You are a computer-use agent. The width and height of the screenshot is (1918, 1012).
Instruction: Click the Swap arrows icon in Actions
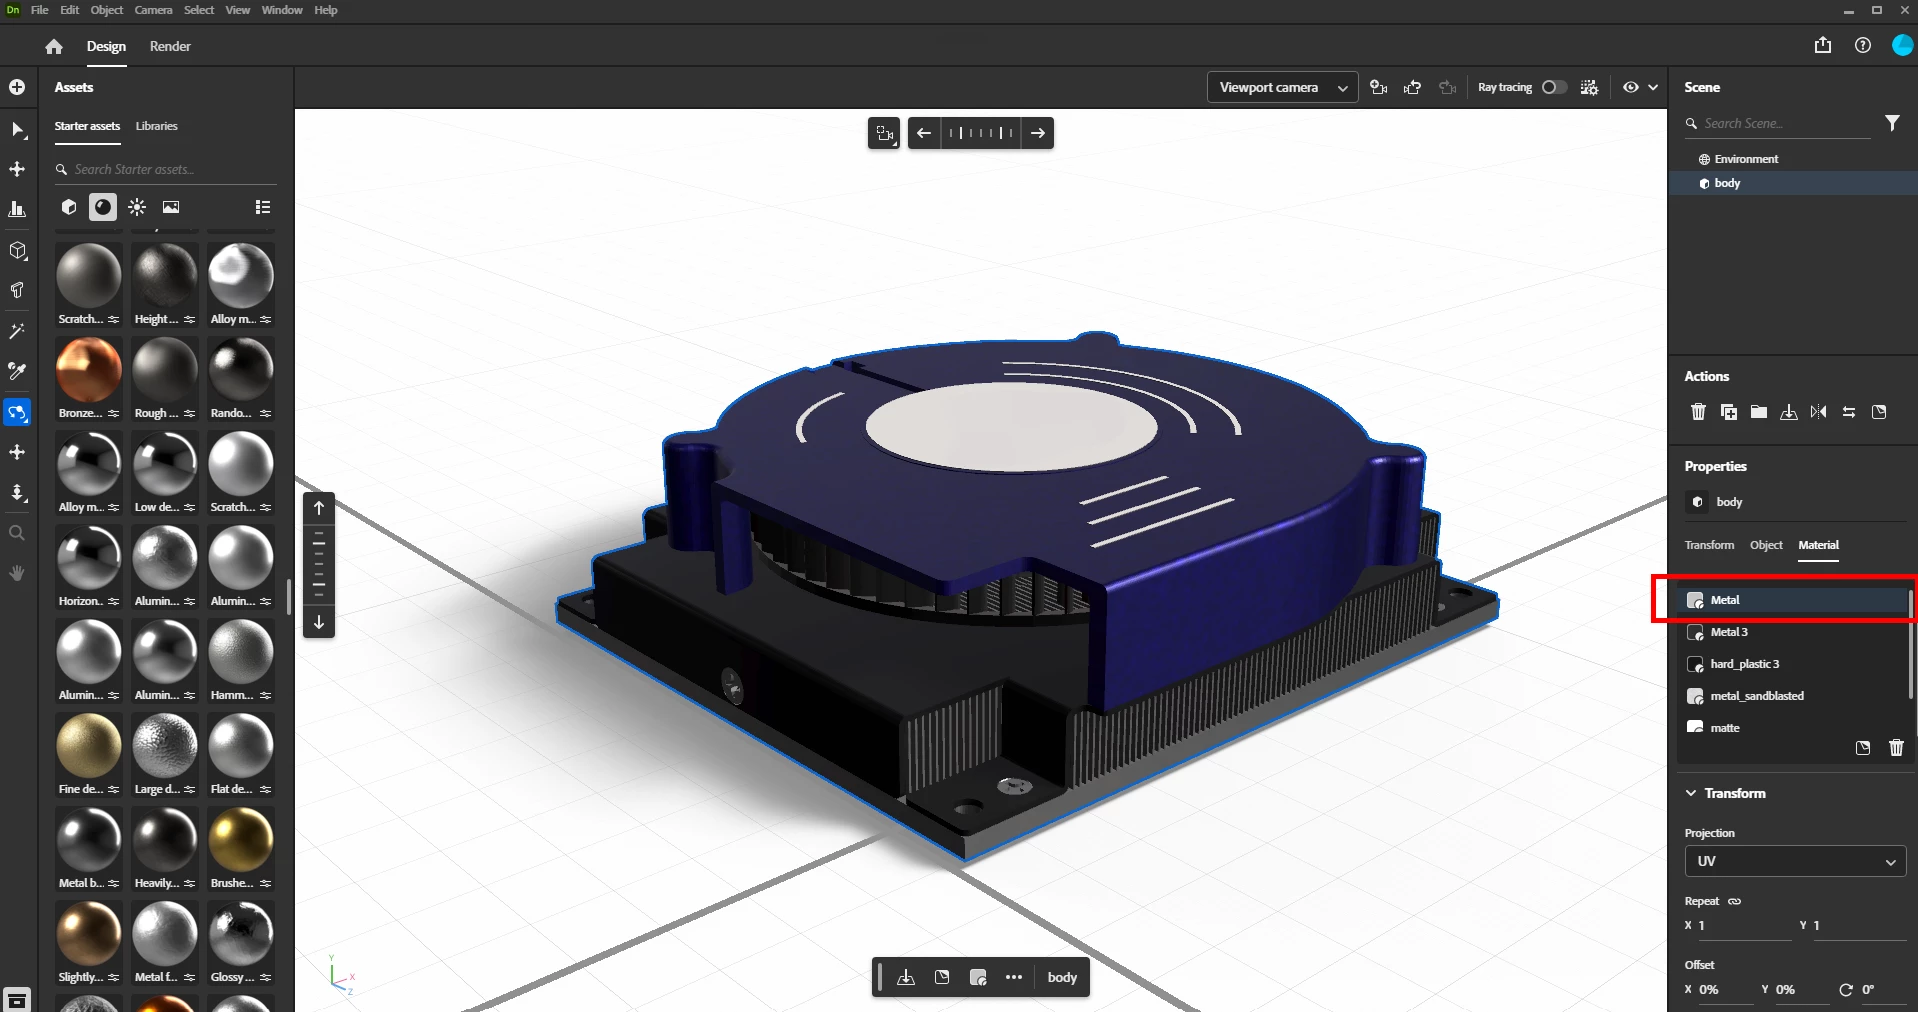tap(1849, 412)
